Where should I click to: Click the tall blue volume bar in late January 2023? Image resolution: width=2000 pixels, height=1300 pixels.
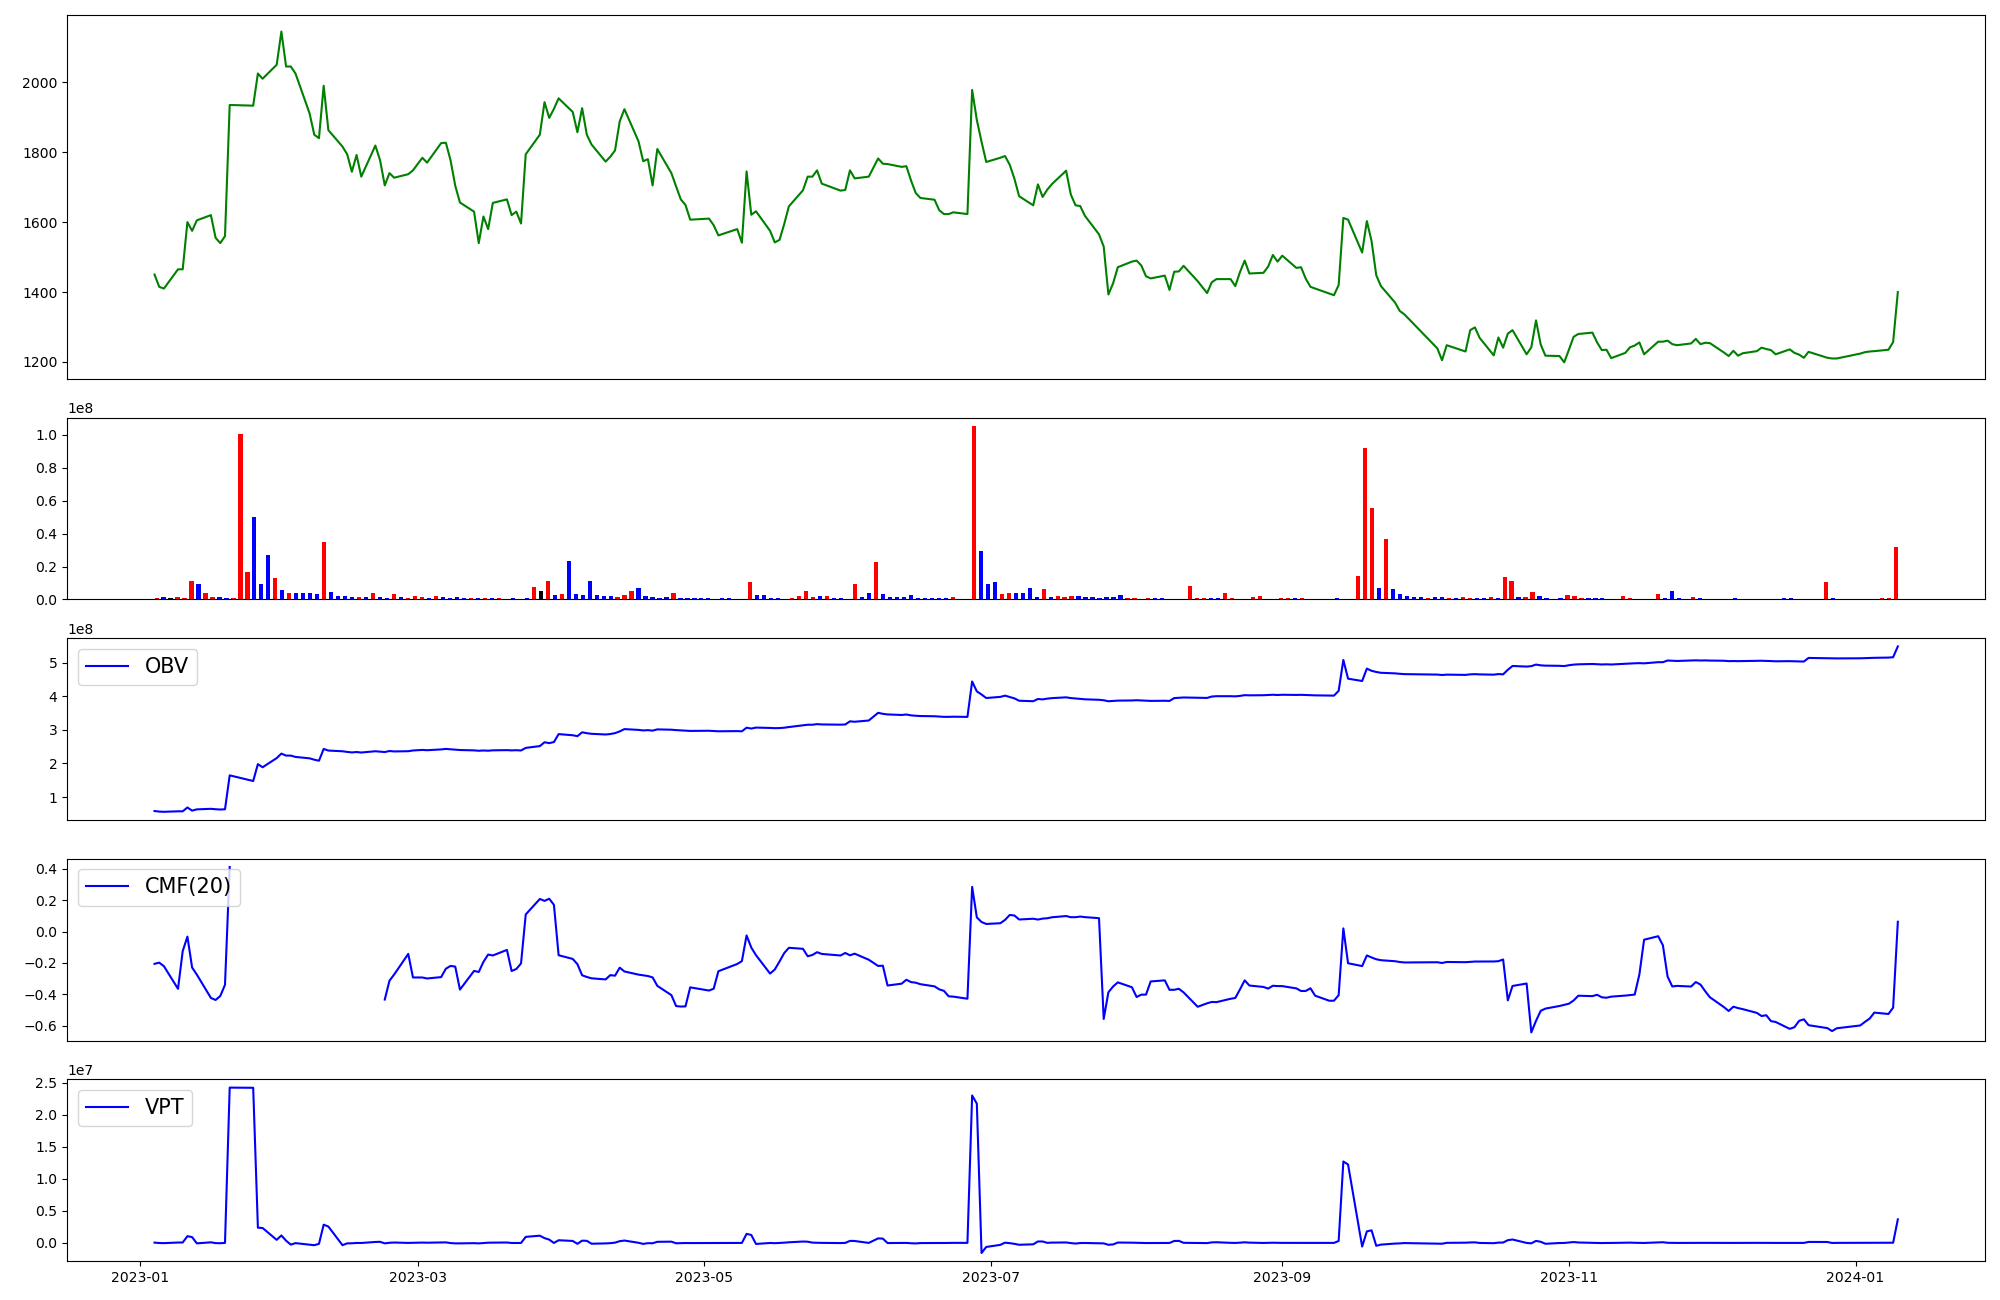(254, 558)
